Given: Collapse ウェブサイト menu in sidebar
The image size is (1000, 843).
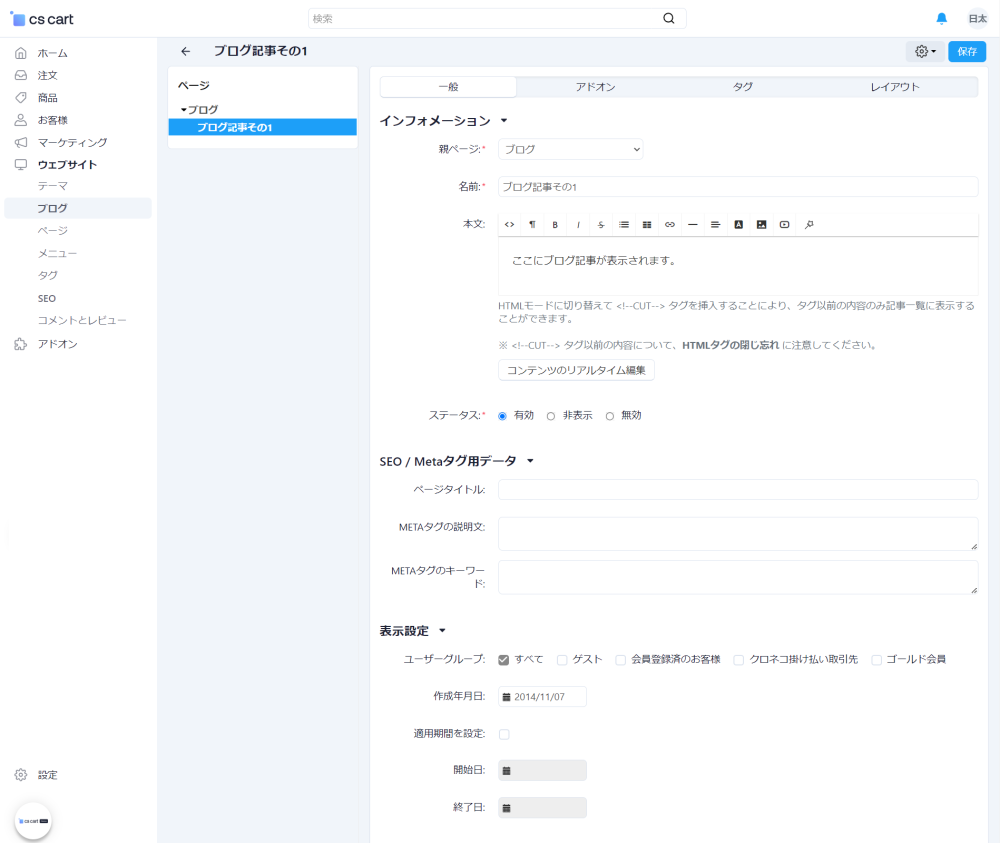Looking at the screenshot, I should pos(67,165).
